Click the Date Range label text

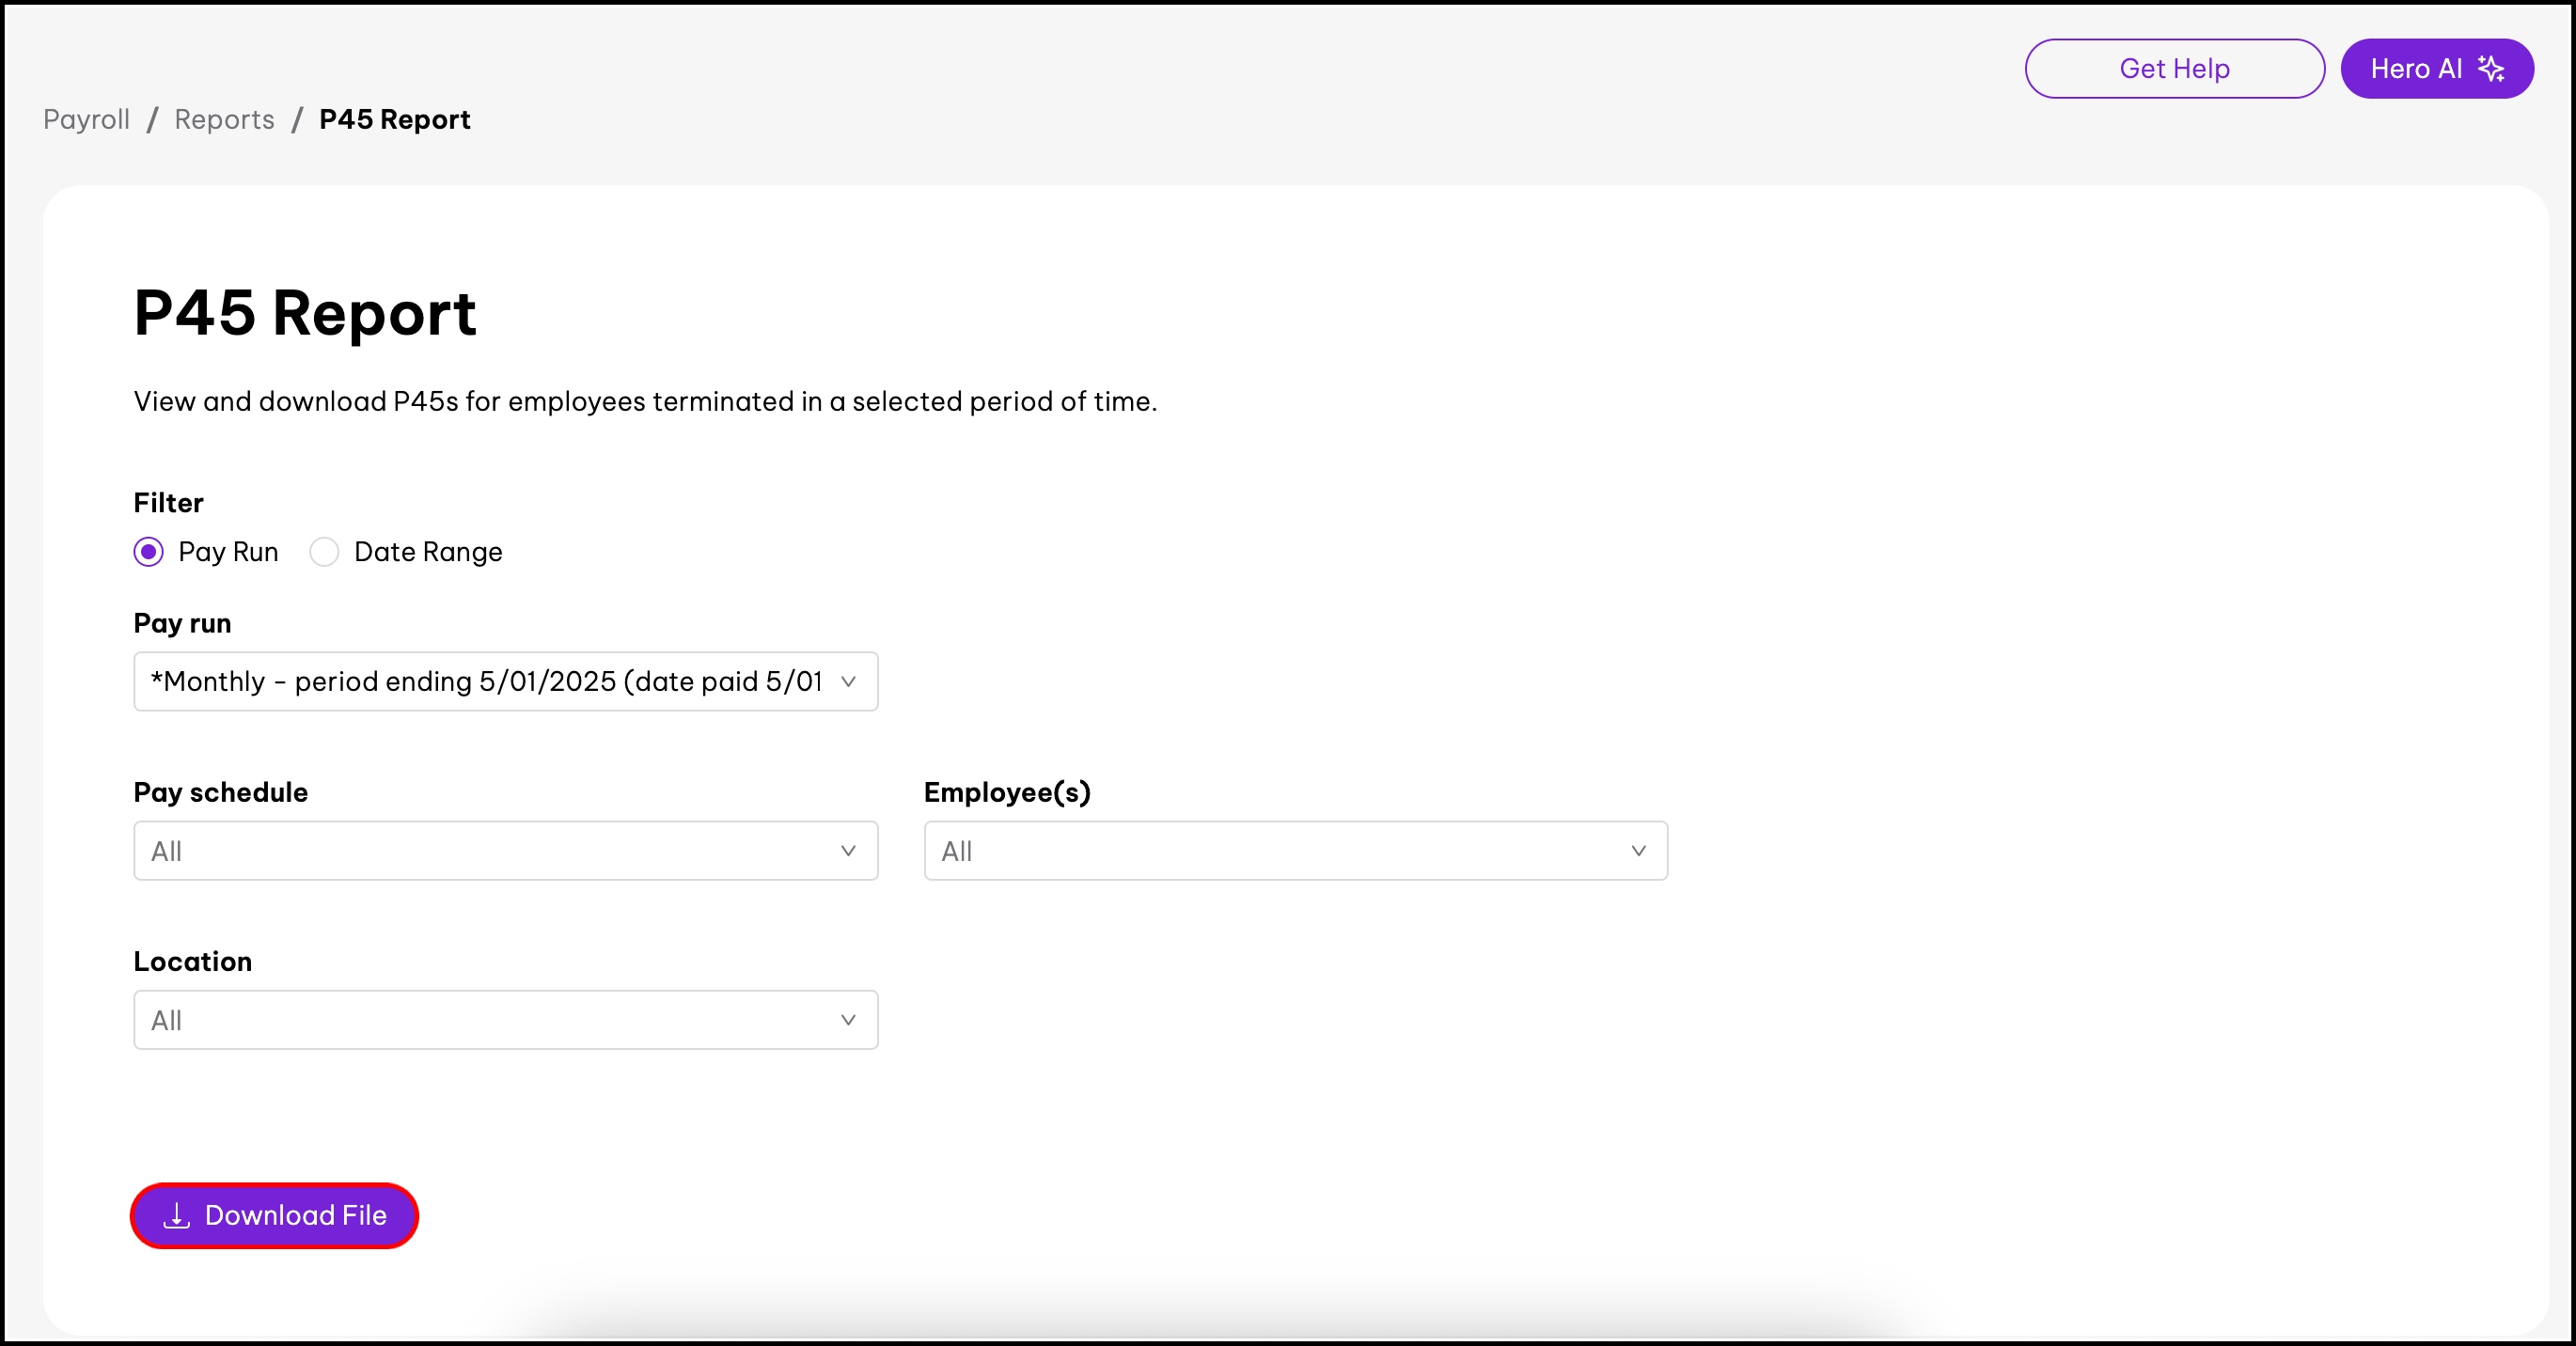[428, 552]
